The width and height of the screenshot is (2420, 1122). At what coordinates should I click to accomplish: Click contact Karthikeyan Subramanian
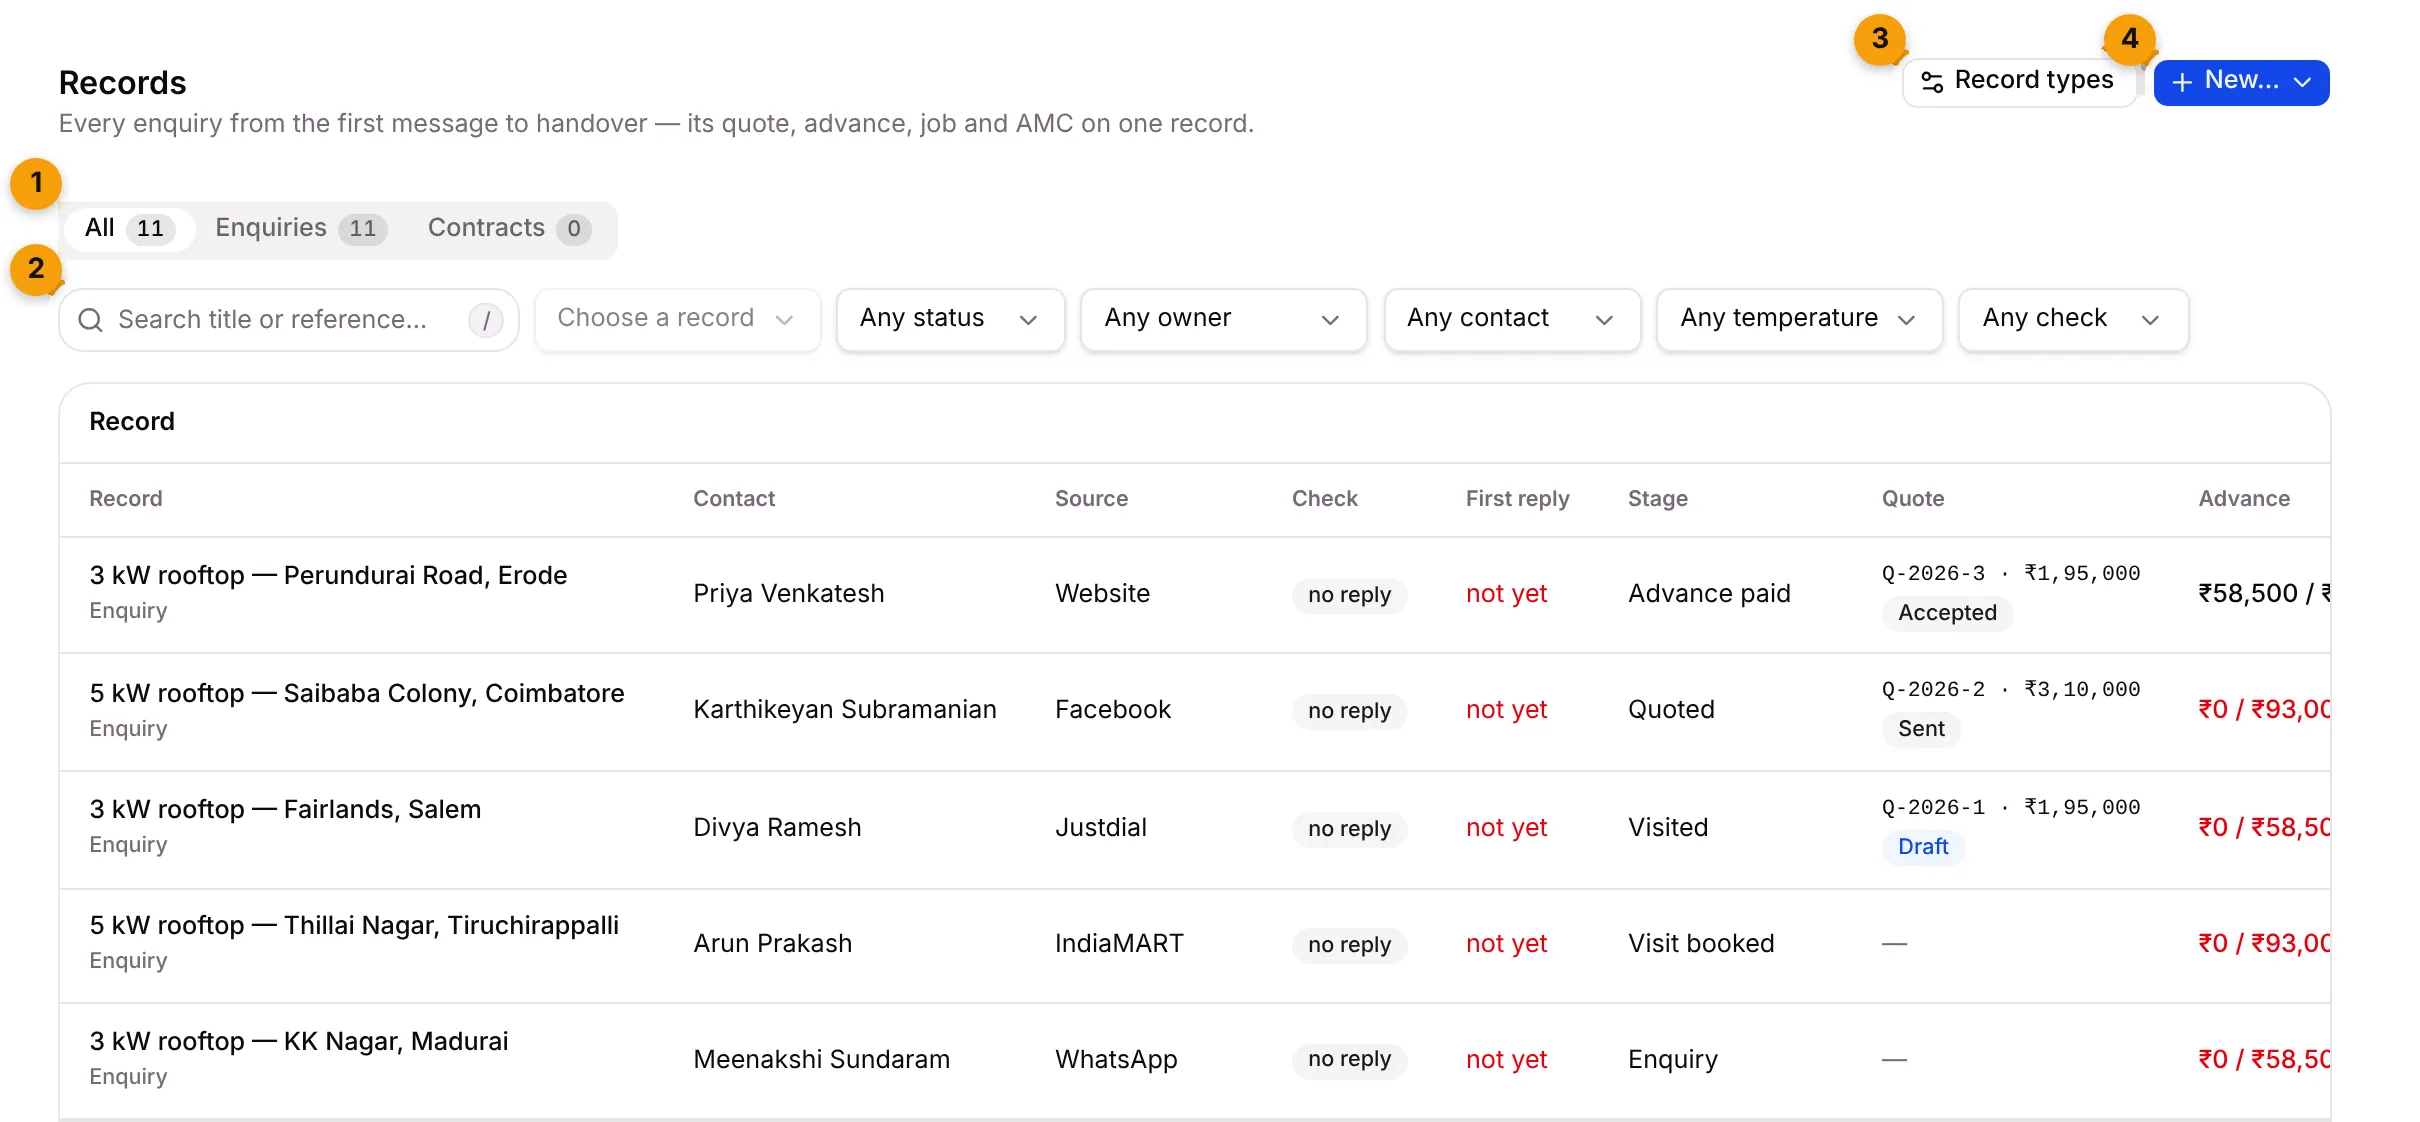coord(845,710)
